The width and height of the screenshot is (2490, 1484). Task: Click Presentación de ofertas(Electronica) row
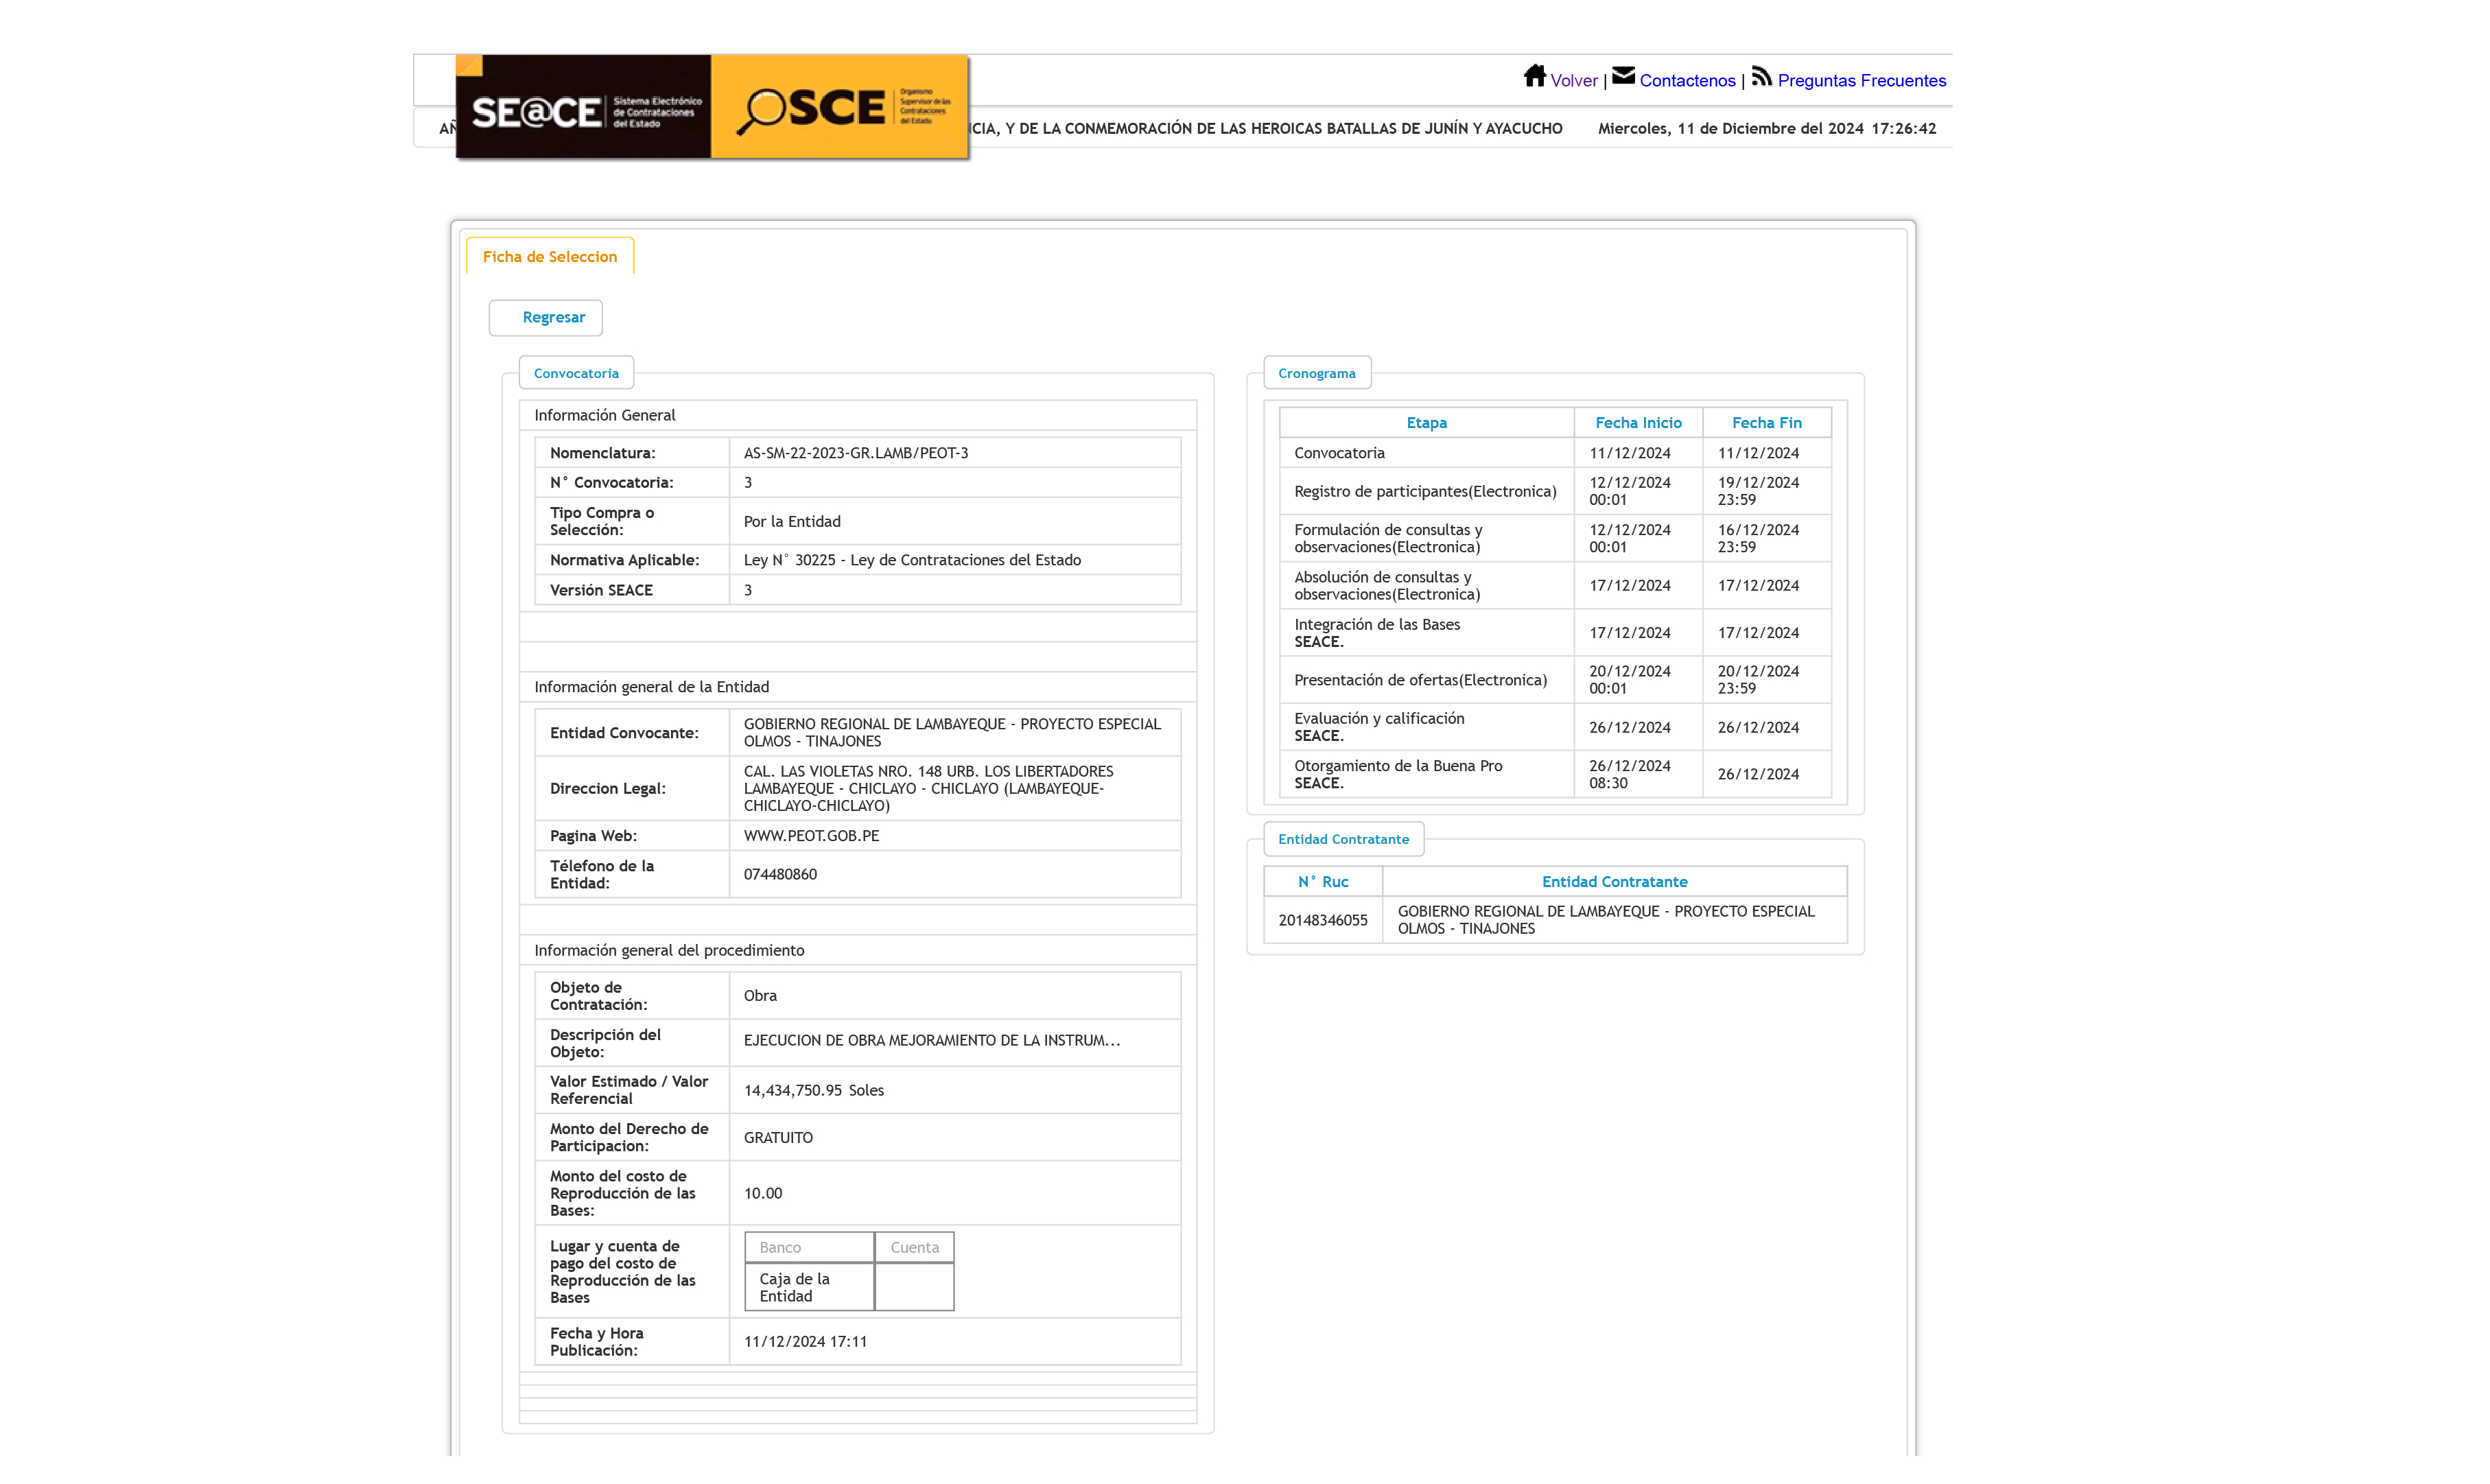1555,681
